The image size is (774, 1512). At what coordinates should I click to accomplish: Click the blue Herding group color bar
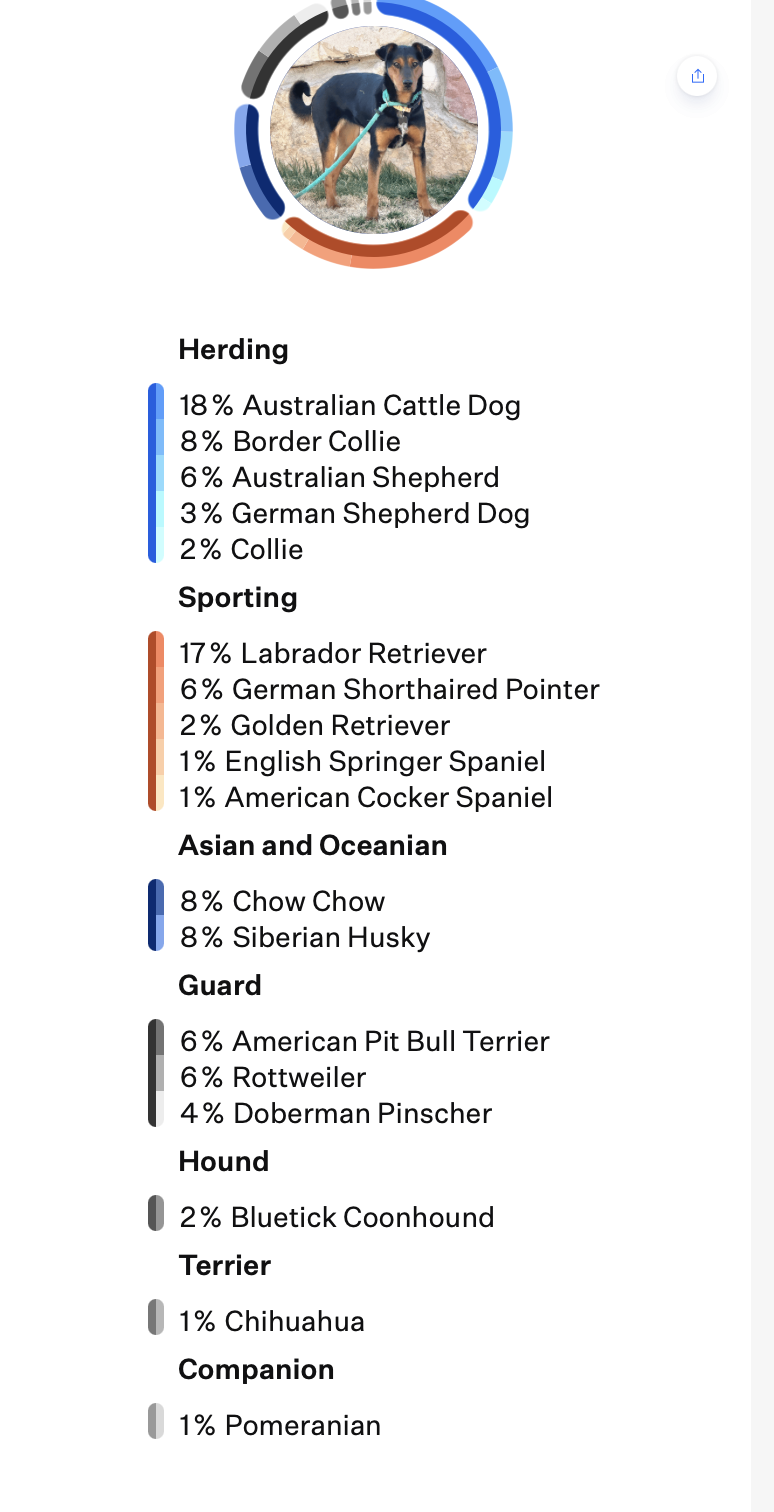(x=156, y=473)
